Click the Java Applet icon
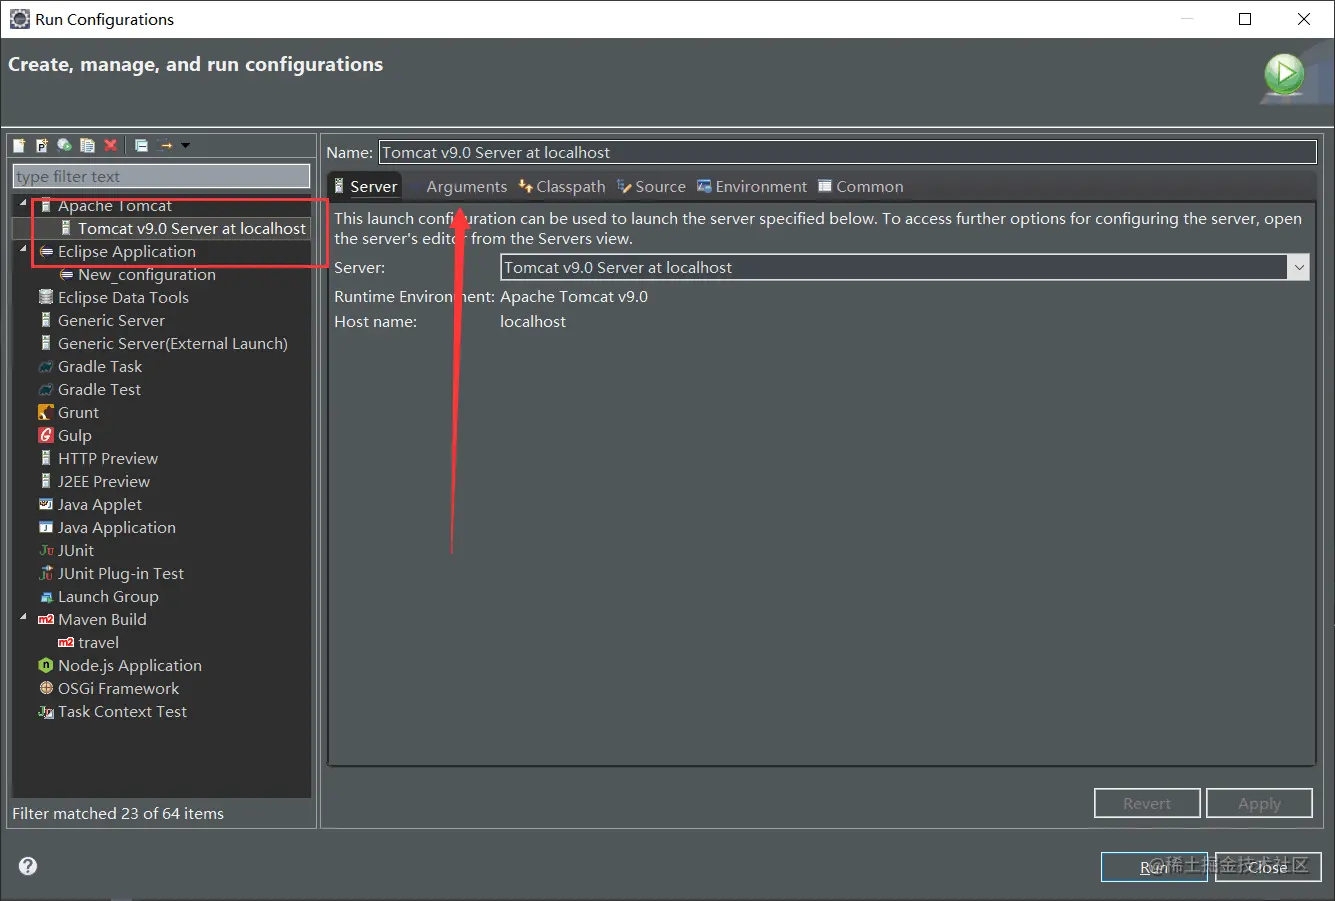Image resolution: width=1335 pixels, height=901 pixels. [46, 504]
